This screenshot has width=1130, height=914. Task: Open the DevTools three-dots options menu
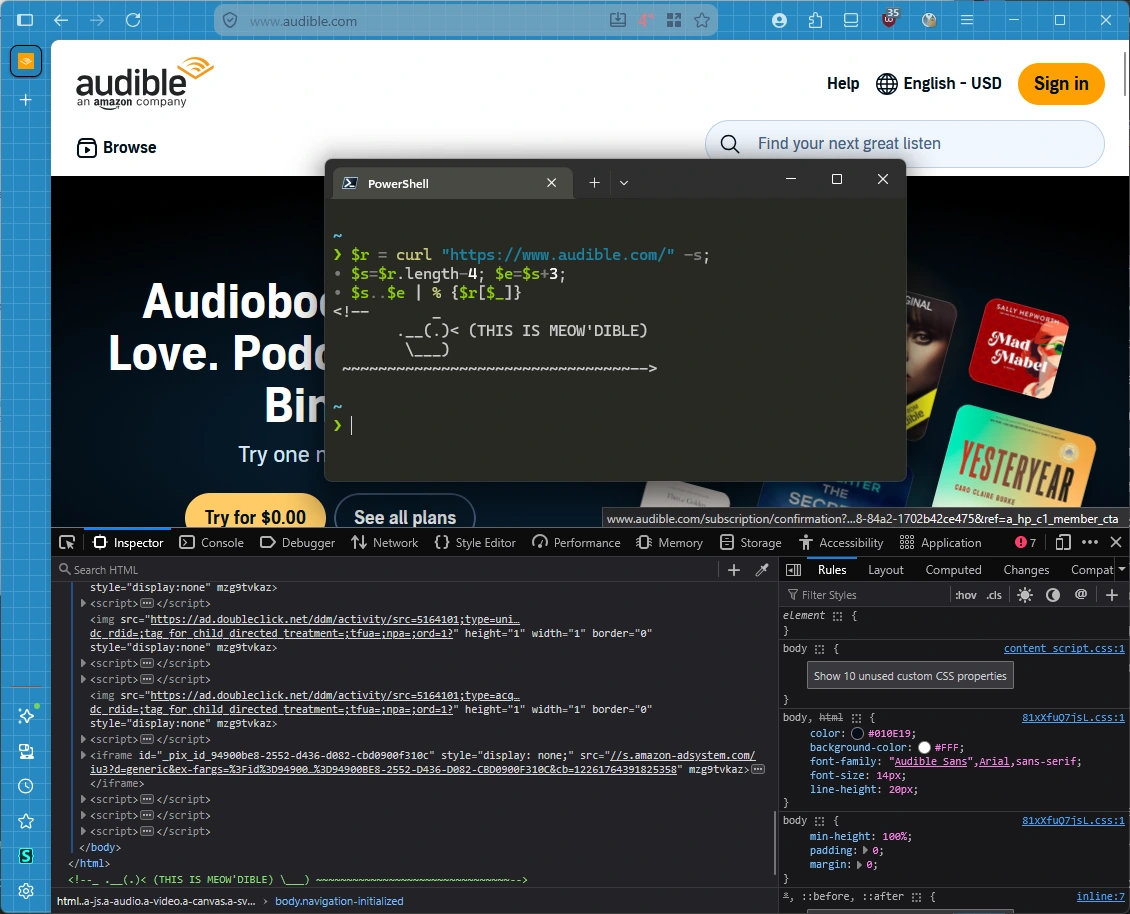tap(1090, 542)
